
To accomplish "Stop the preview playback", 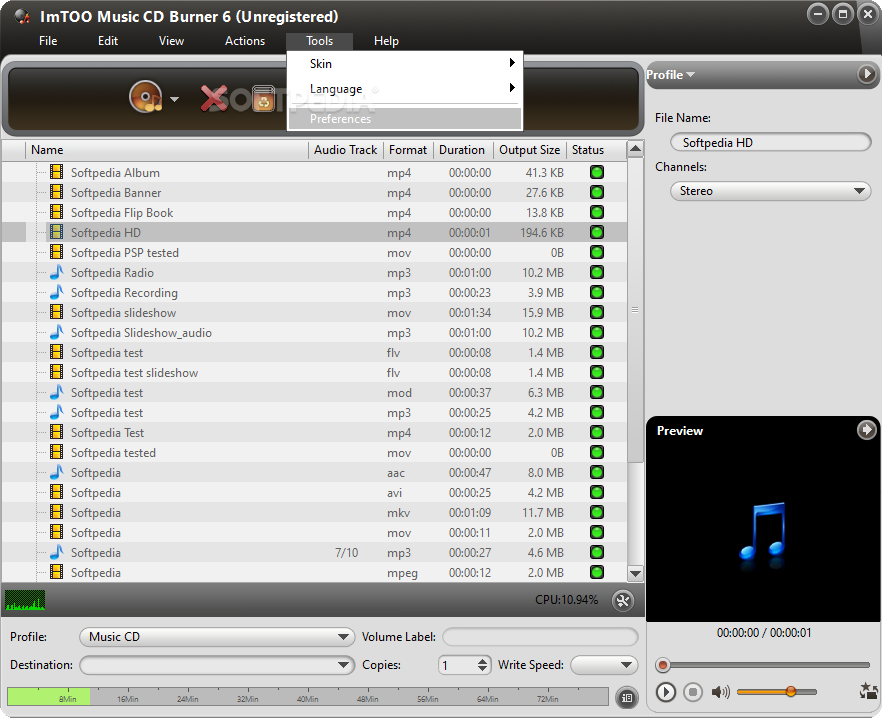I will click(x=693, y=692).
